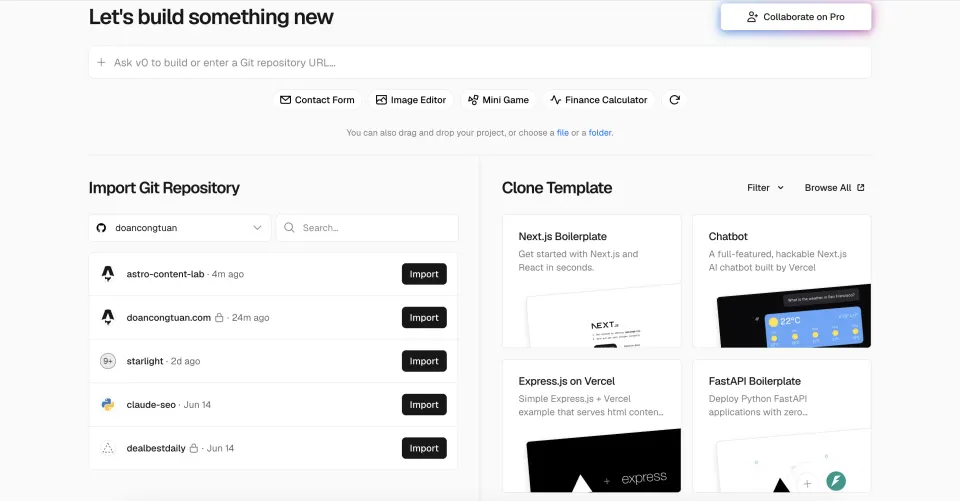Import the starlight repository

coord(424,361)
